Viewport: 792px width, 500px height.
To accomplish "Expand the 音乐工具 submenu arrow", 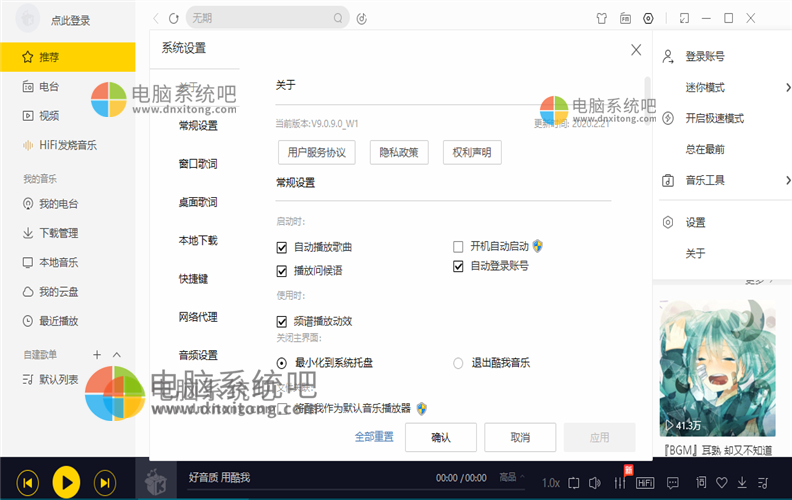I will click(787, 180).
